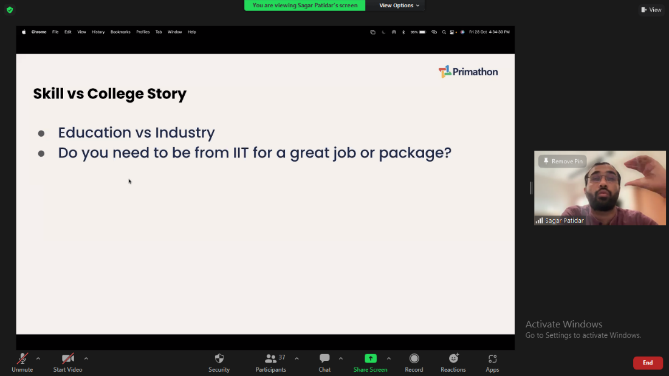Click the viewing Sagar Patidar's screen banner
This screenshot has height=376, width=669.
point(305,5)
